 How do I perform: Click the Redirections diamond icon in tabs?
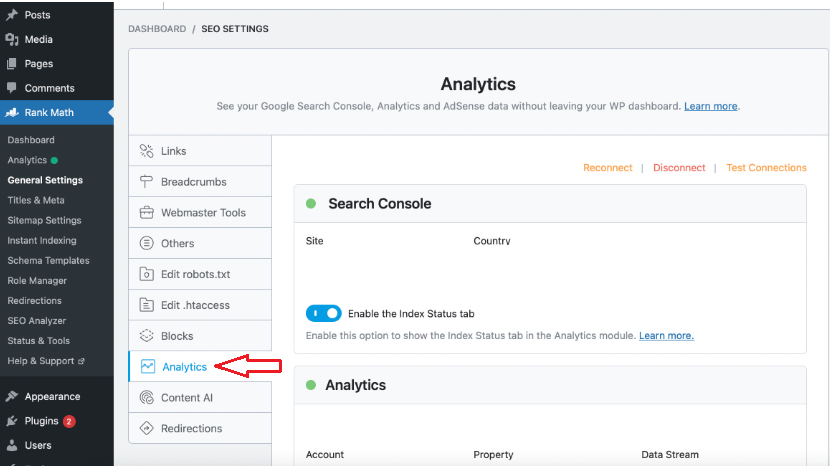pyautogui.click(x=147, y=428)
